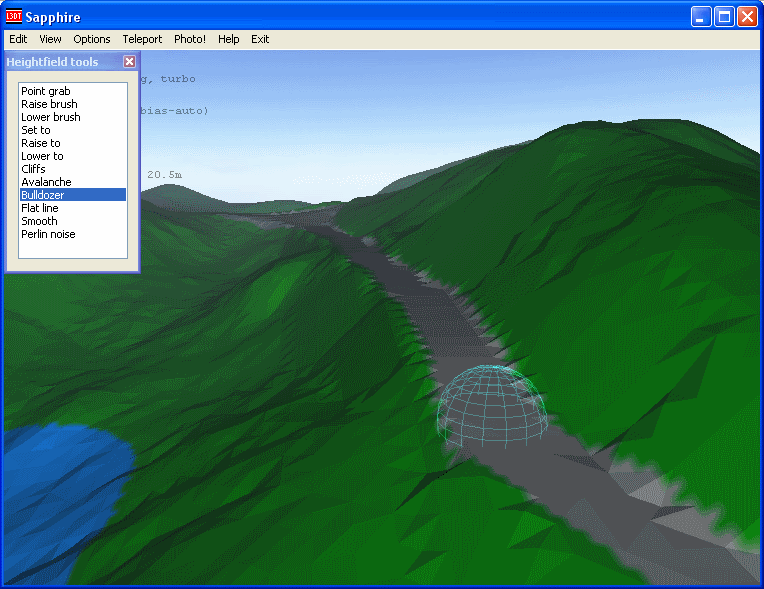764x589 pixels.
Task: Click the cyan wireframe dome brush
Action: click(492, 405)
